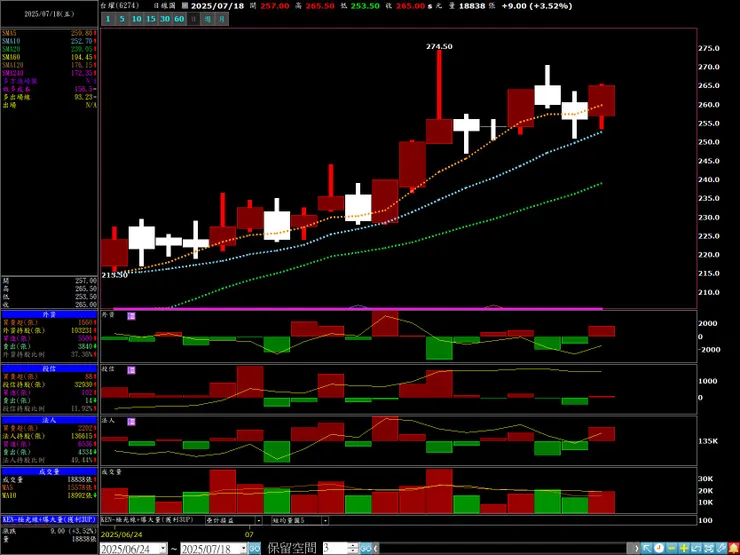Viewport: 740px width, 555px height.
Task: Click the horizontal scrollbar left arrow
Action: [376, 548]
